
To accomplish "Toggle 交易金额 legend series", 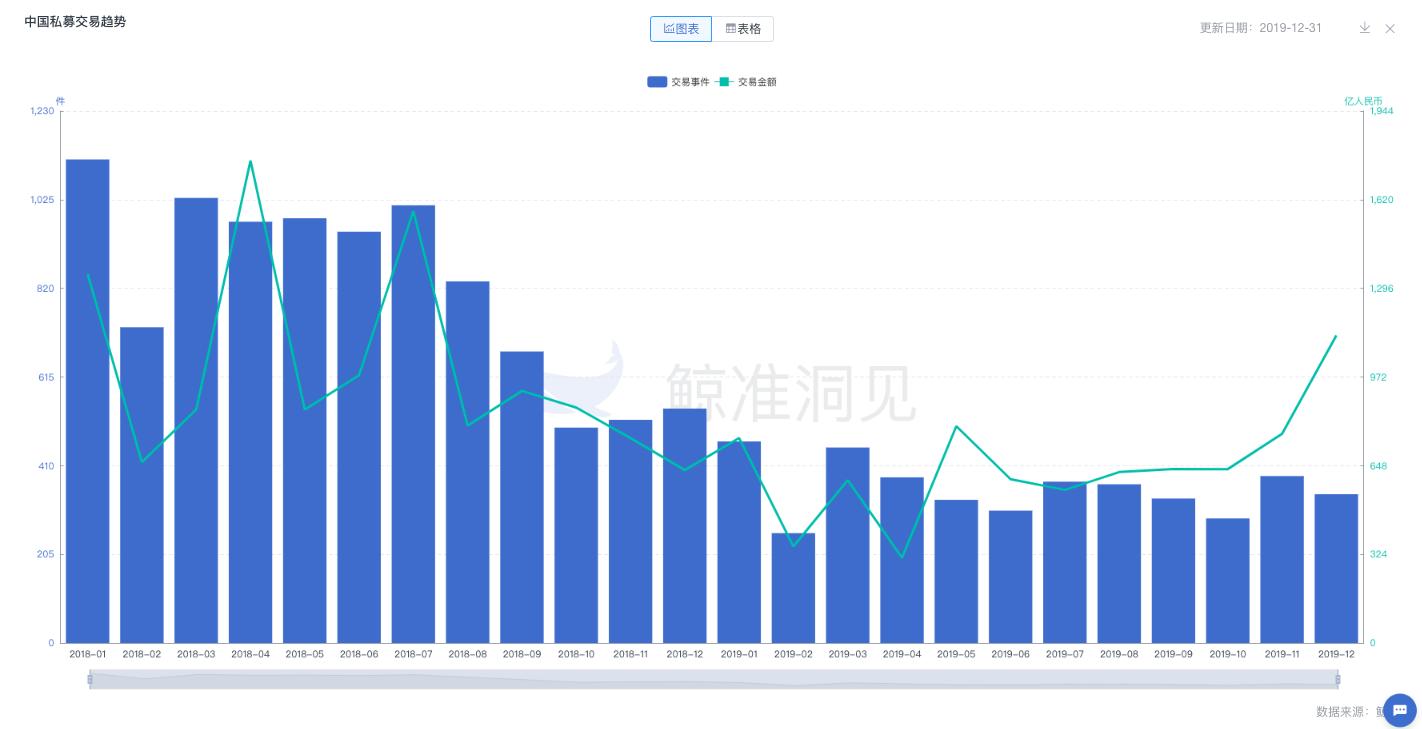I will tap(746, 82).
